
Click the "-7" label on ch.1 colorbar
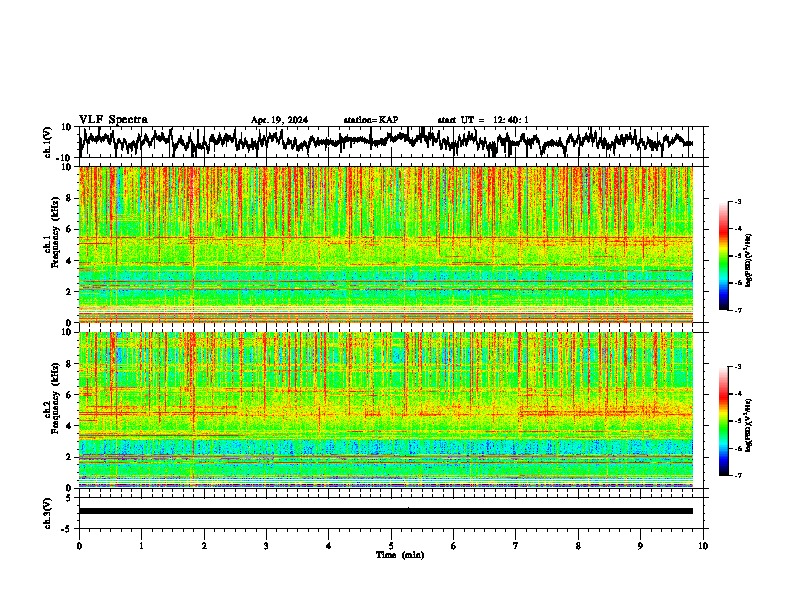(738, 310)
